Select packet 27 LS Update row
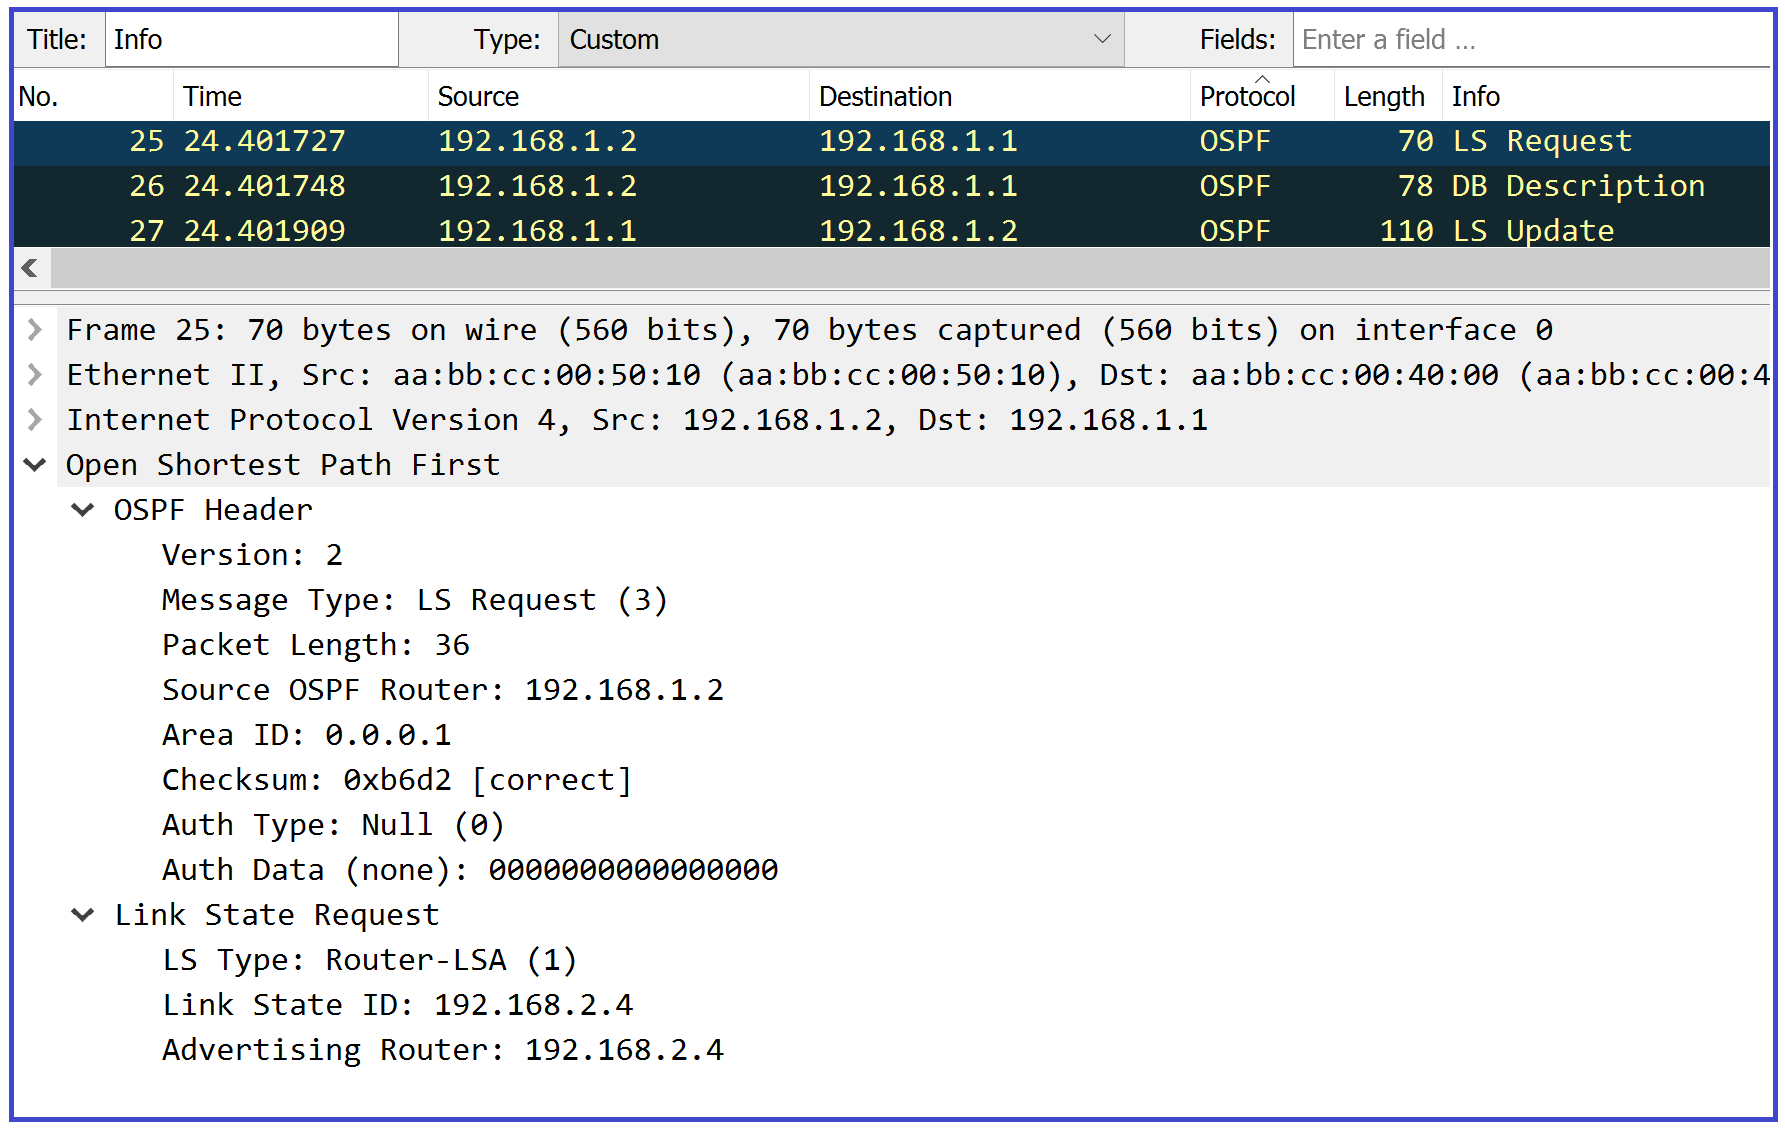Viewport: 1785px width, 1128px height. [x=700, y=230]
